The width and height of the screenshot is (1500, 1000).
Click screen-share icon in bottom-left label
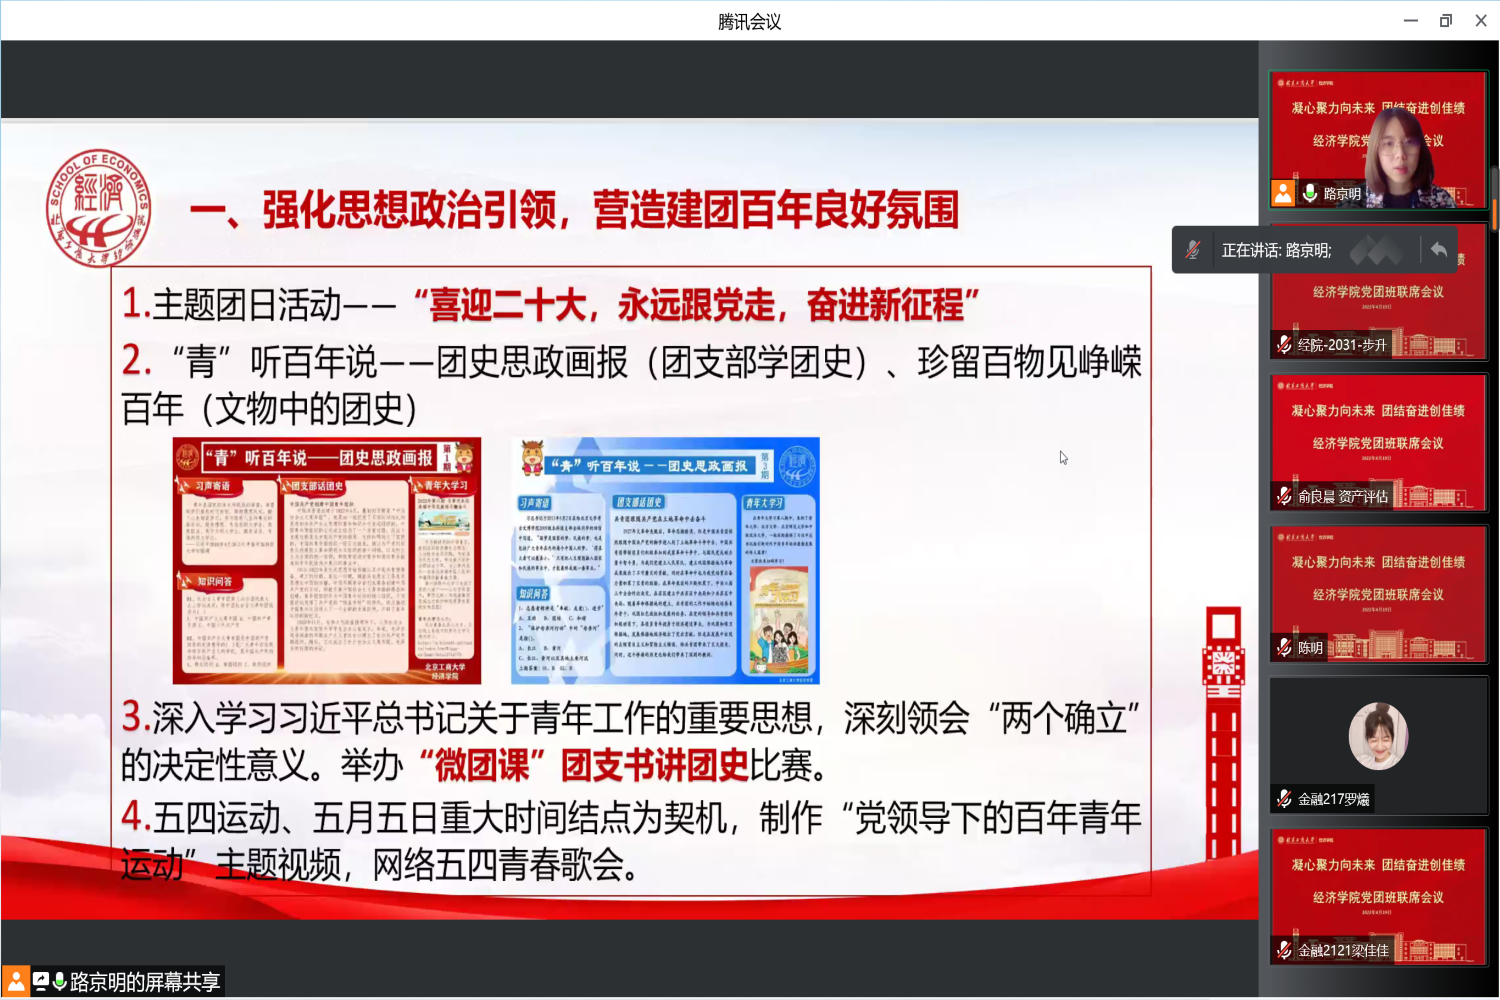pos(41,982)
